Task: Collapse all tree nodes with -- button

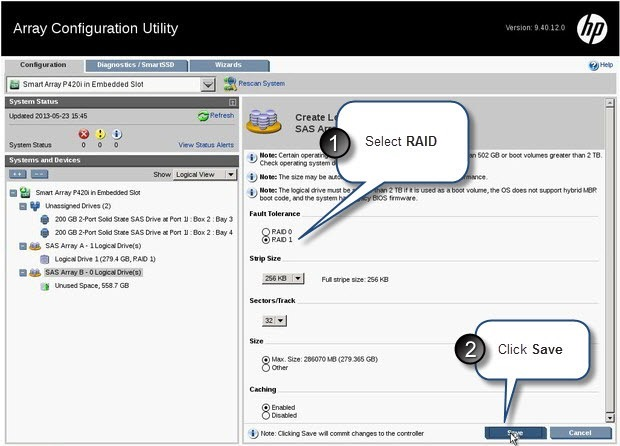Action: click(39, 174)
